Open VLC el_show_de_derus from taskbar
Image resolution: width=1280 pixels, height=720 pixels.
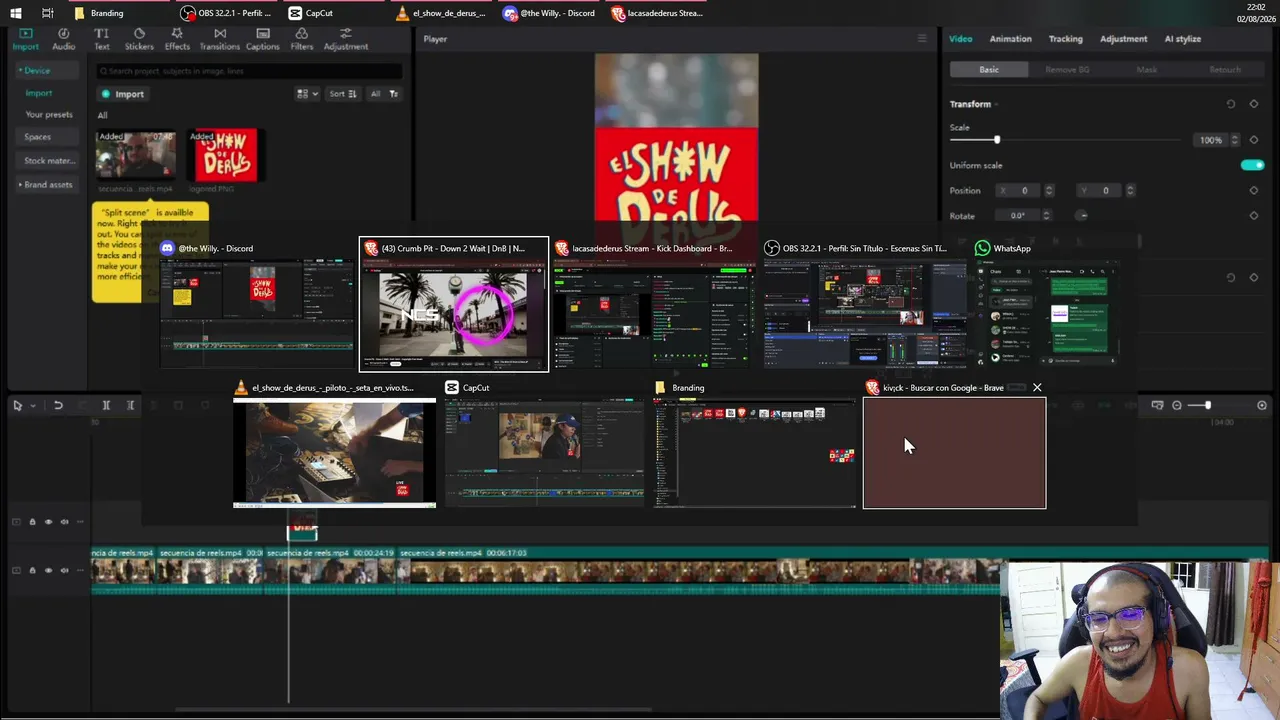point(440,13)
